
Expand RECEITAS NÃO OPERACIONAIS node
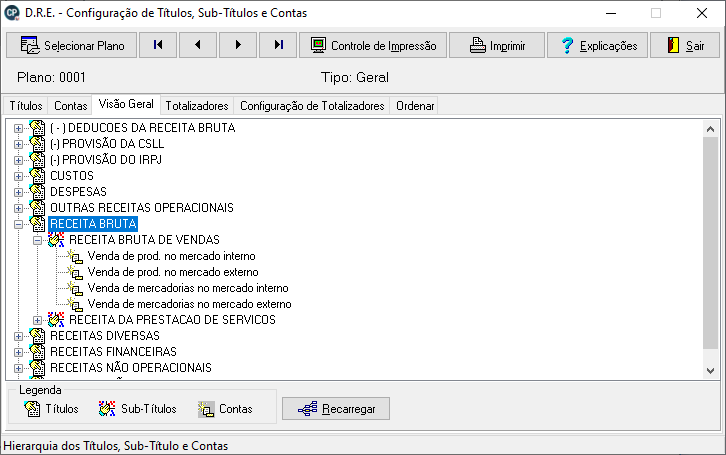[x=18, y=368]
